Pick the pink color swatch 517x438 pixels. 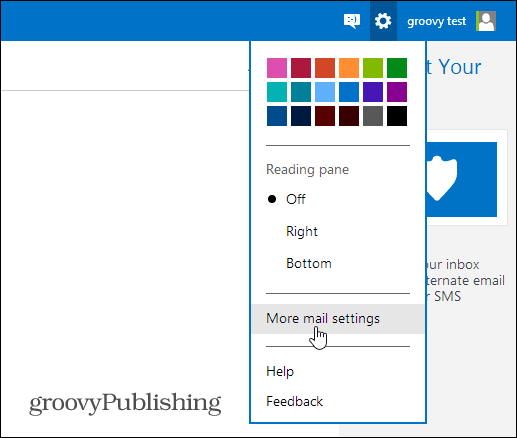pyautogui.click(x=277, y=68)
